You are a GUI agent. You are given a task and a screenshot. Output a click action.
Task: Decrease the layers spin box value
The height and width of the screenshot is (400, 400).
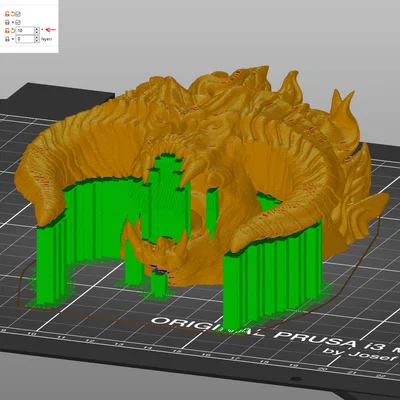click(x=37, y=41)
